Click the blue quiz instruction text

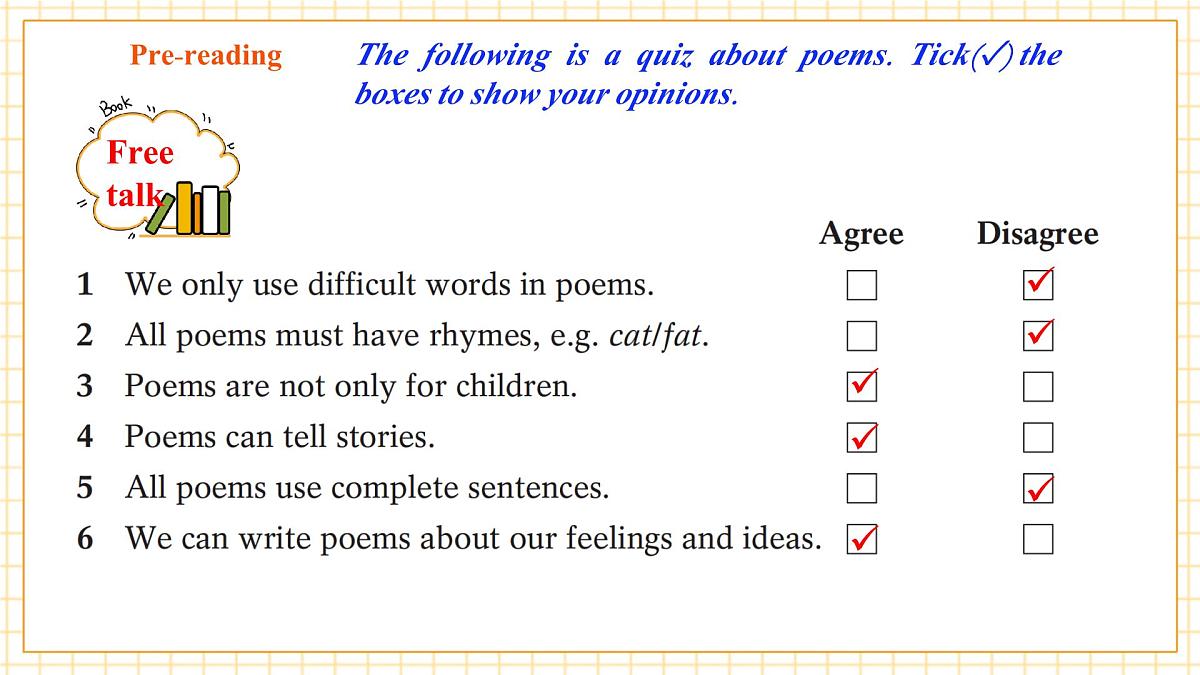click(708, 74)
